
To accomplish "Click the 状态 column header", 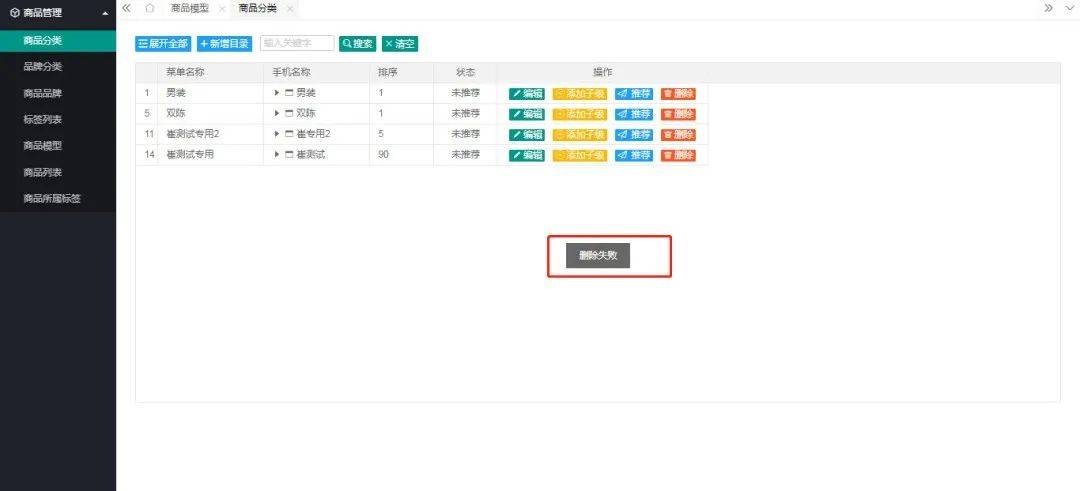I will (x=466, y=72).
